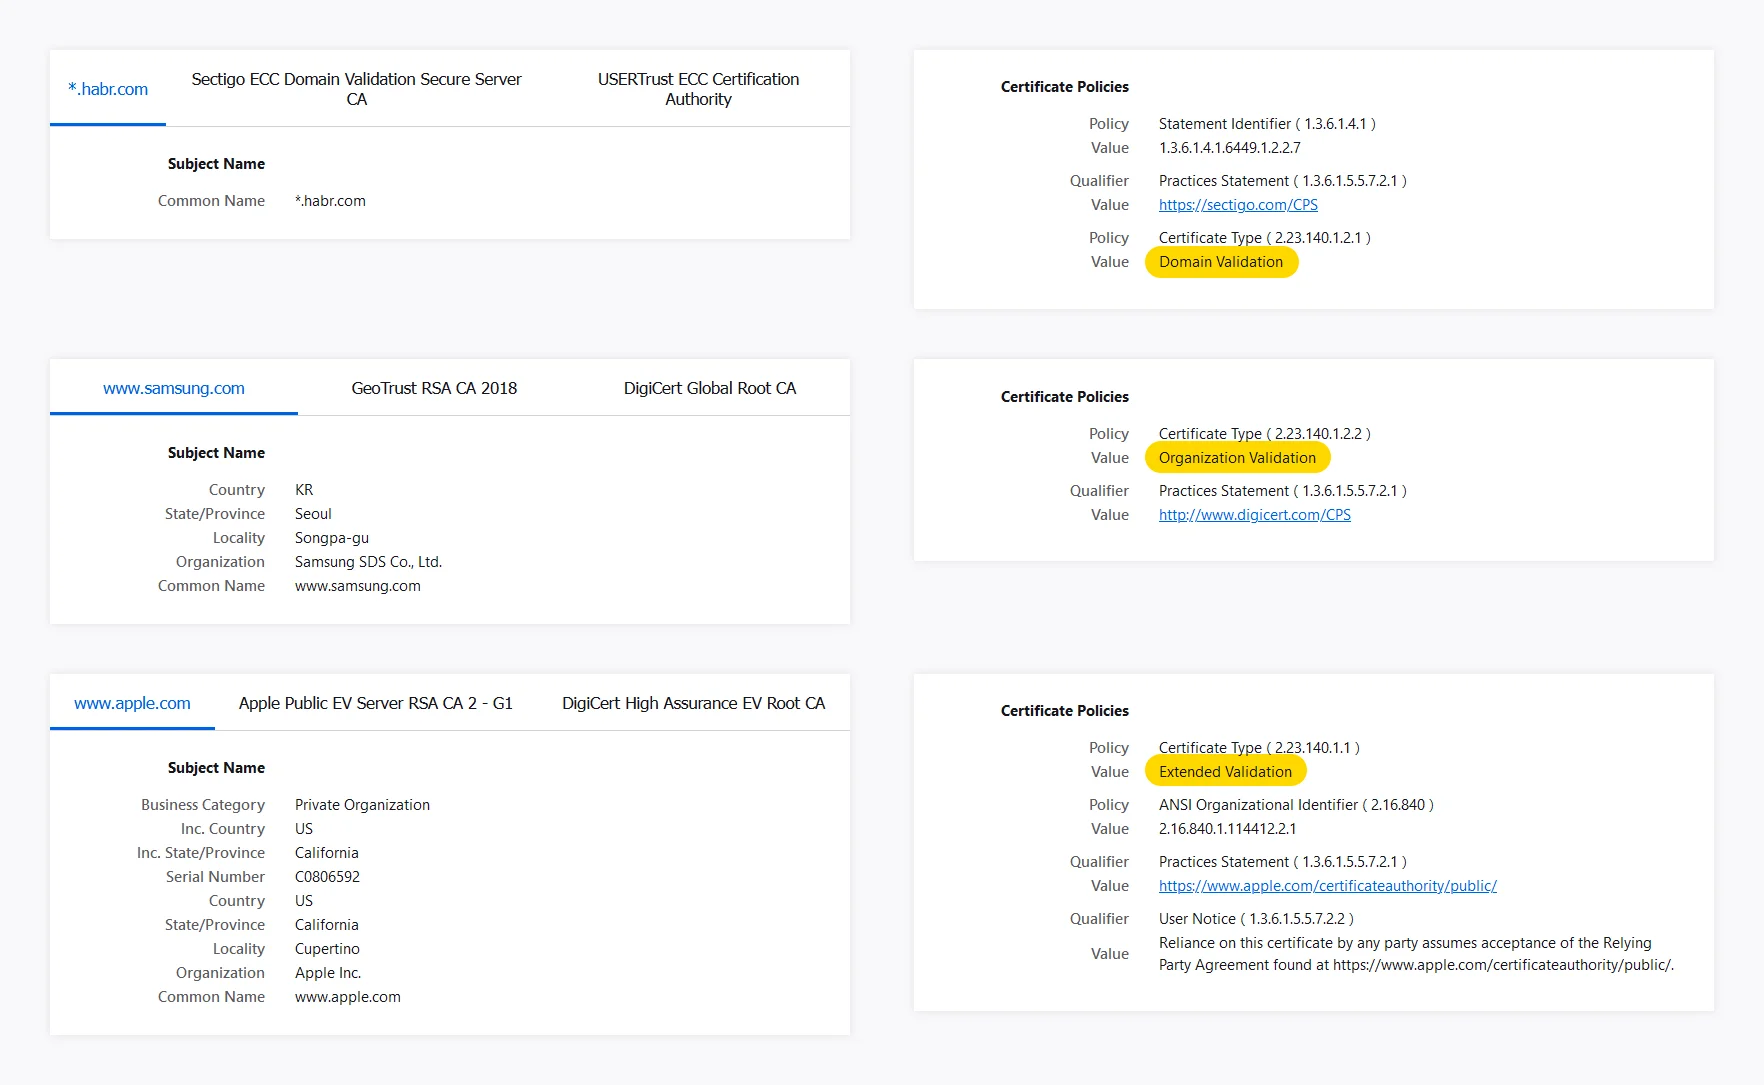
Task: Switch to DigiCert Global Root CA tab
Action: coord(710,388)
